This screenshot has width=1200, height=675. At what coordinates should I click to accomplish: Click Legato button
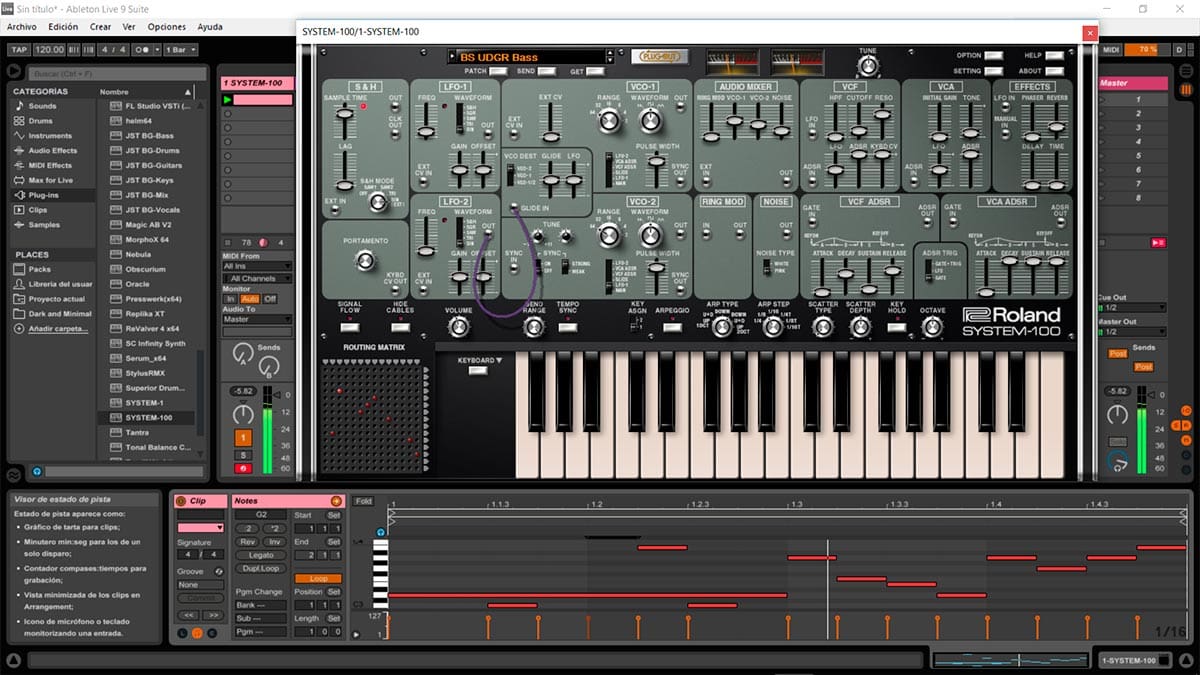pyautogui.click(x=261, y=555)
